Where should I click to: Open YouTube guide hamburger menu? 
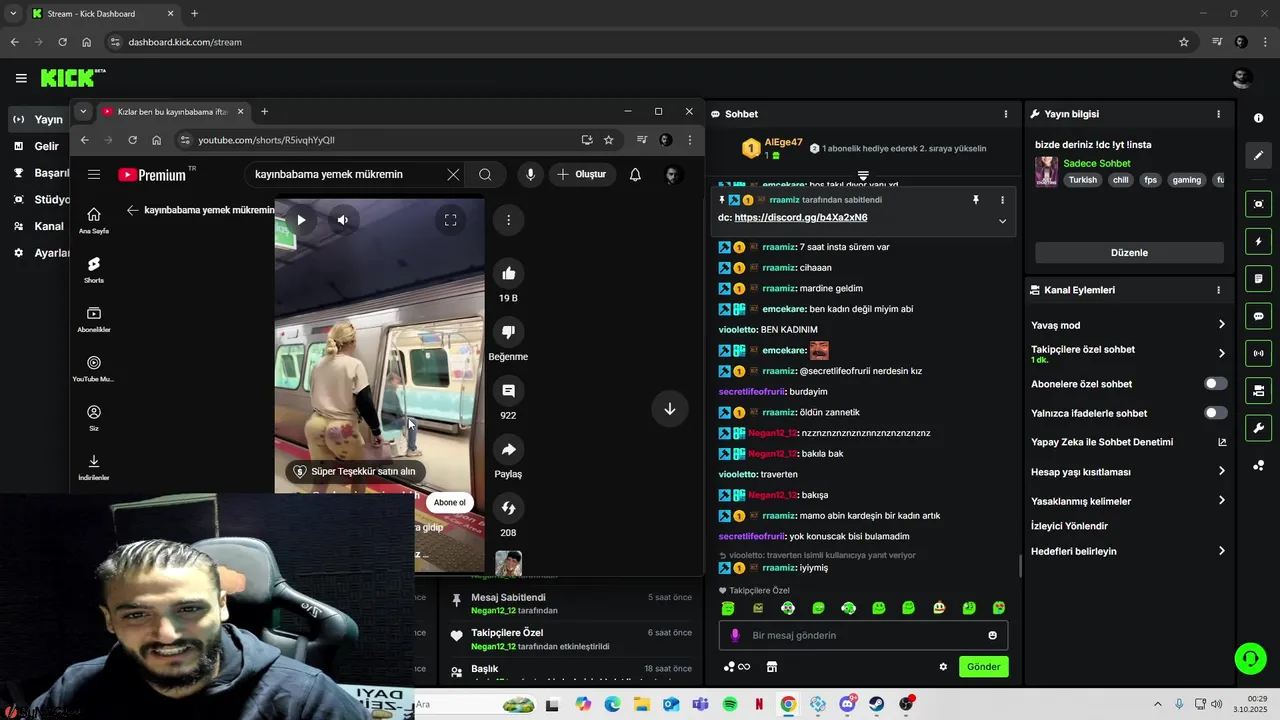[x=94, y=174]
